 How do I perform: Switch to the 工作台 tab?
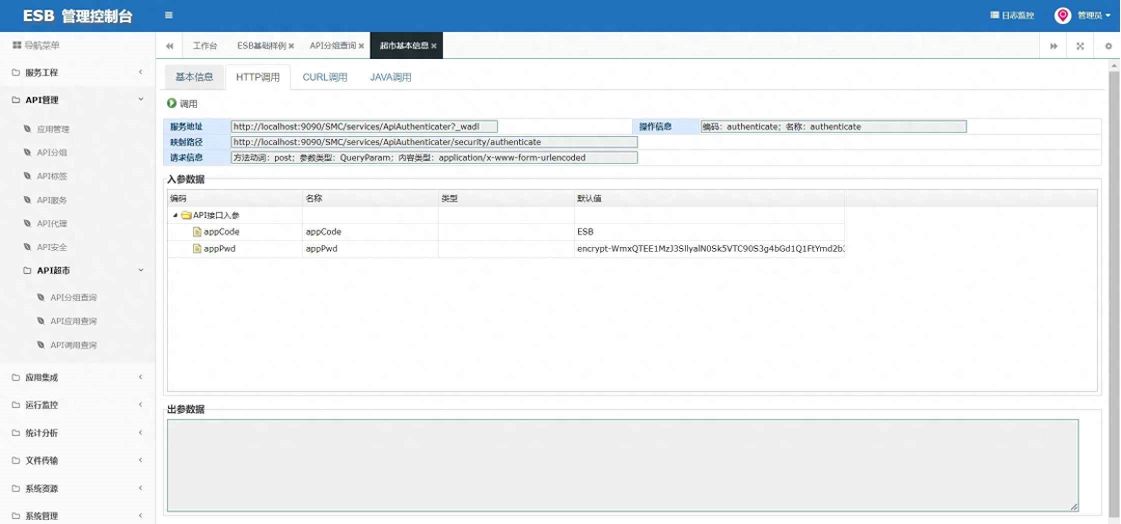[x=204, y=46]
